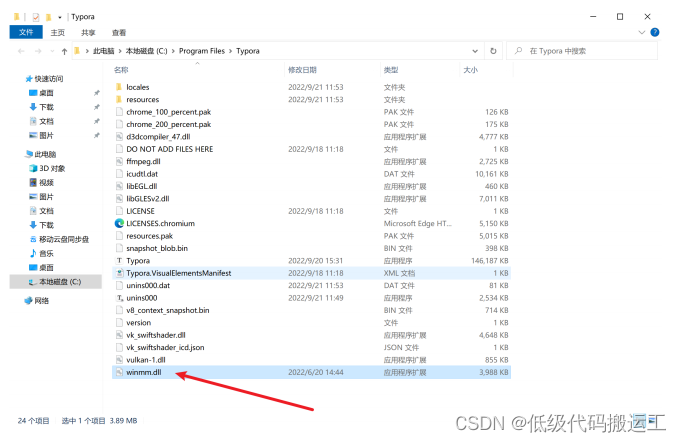Click the Typora application icon
Screen dimensions: 681x442
coord(119,261)
